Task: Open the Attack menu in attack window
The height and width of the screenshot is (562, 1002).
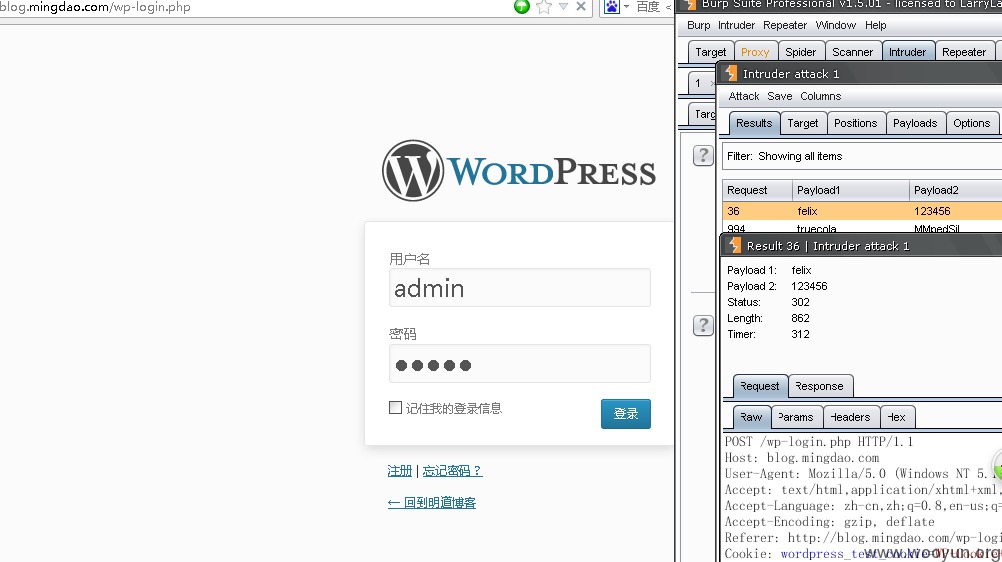Action: [x=744, y=97]
